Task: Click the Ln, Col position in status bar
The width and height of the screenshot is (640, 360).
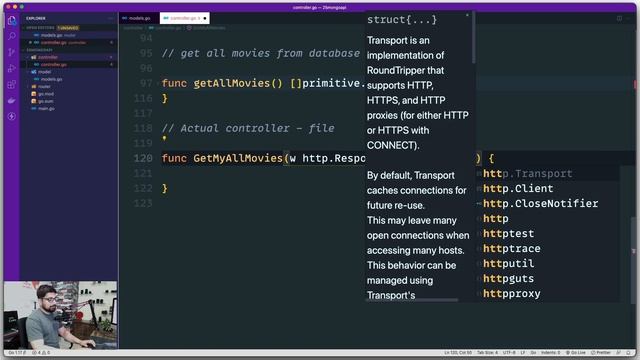Action: [458, 353]
